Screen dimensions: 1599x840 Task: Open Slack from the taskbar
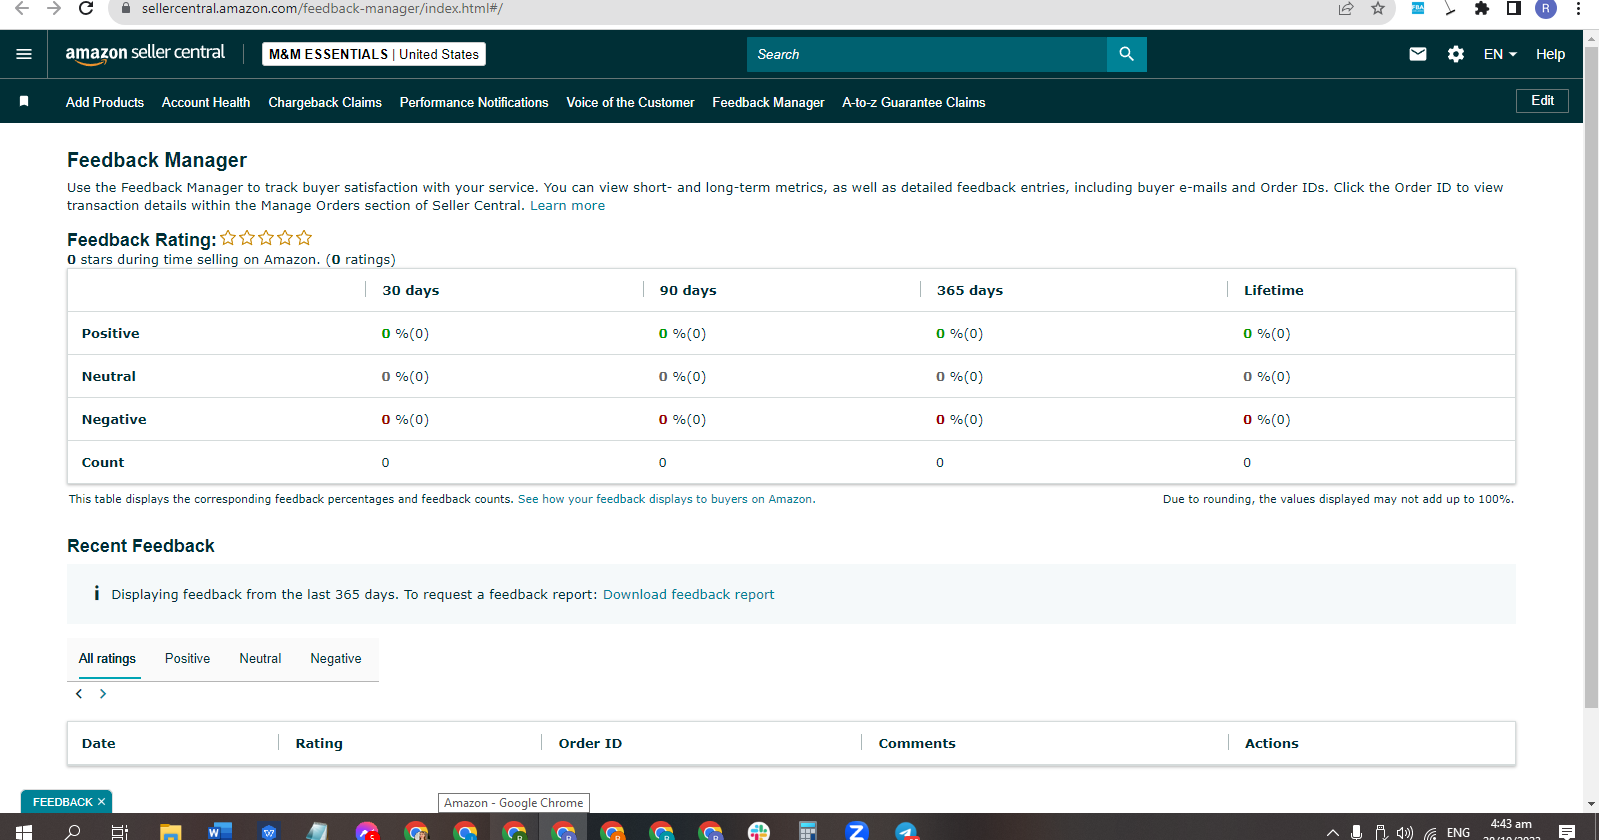[759, 831]
